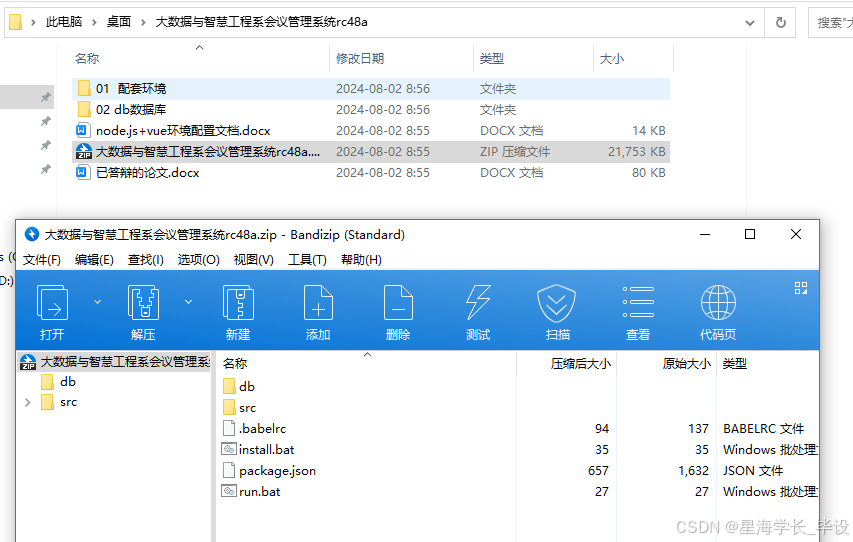The width and height of the screenshot is (853, 542).
Task: Click the db folder icon in file list
Action: [x=230, y=387]
